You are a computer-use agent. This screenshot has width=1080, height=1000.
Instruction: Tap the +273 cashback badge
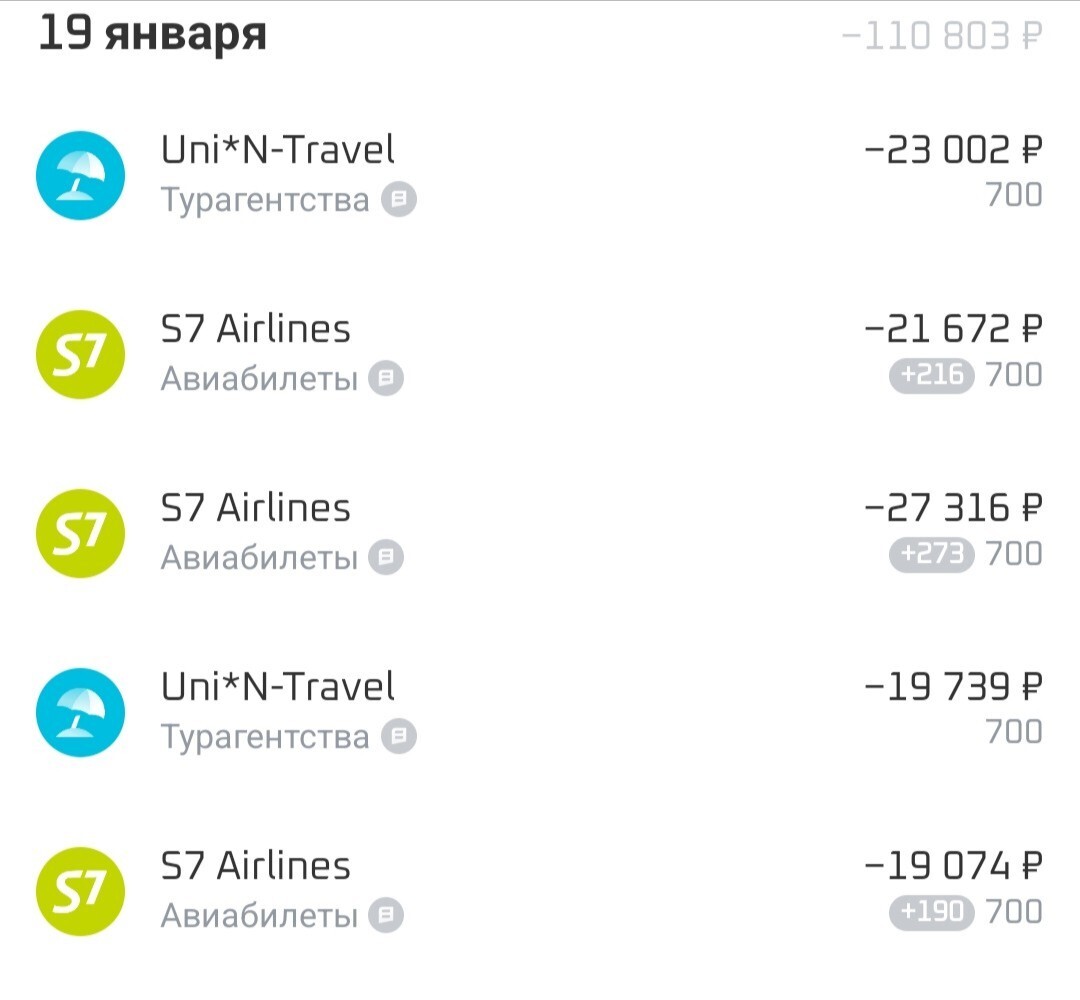coord(931,555)
